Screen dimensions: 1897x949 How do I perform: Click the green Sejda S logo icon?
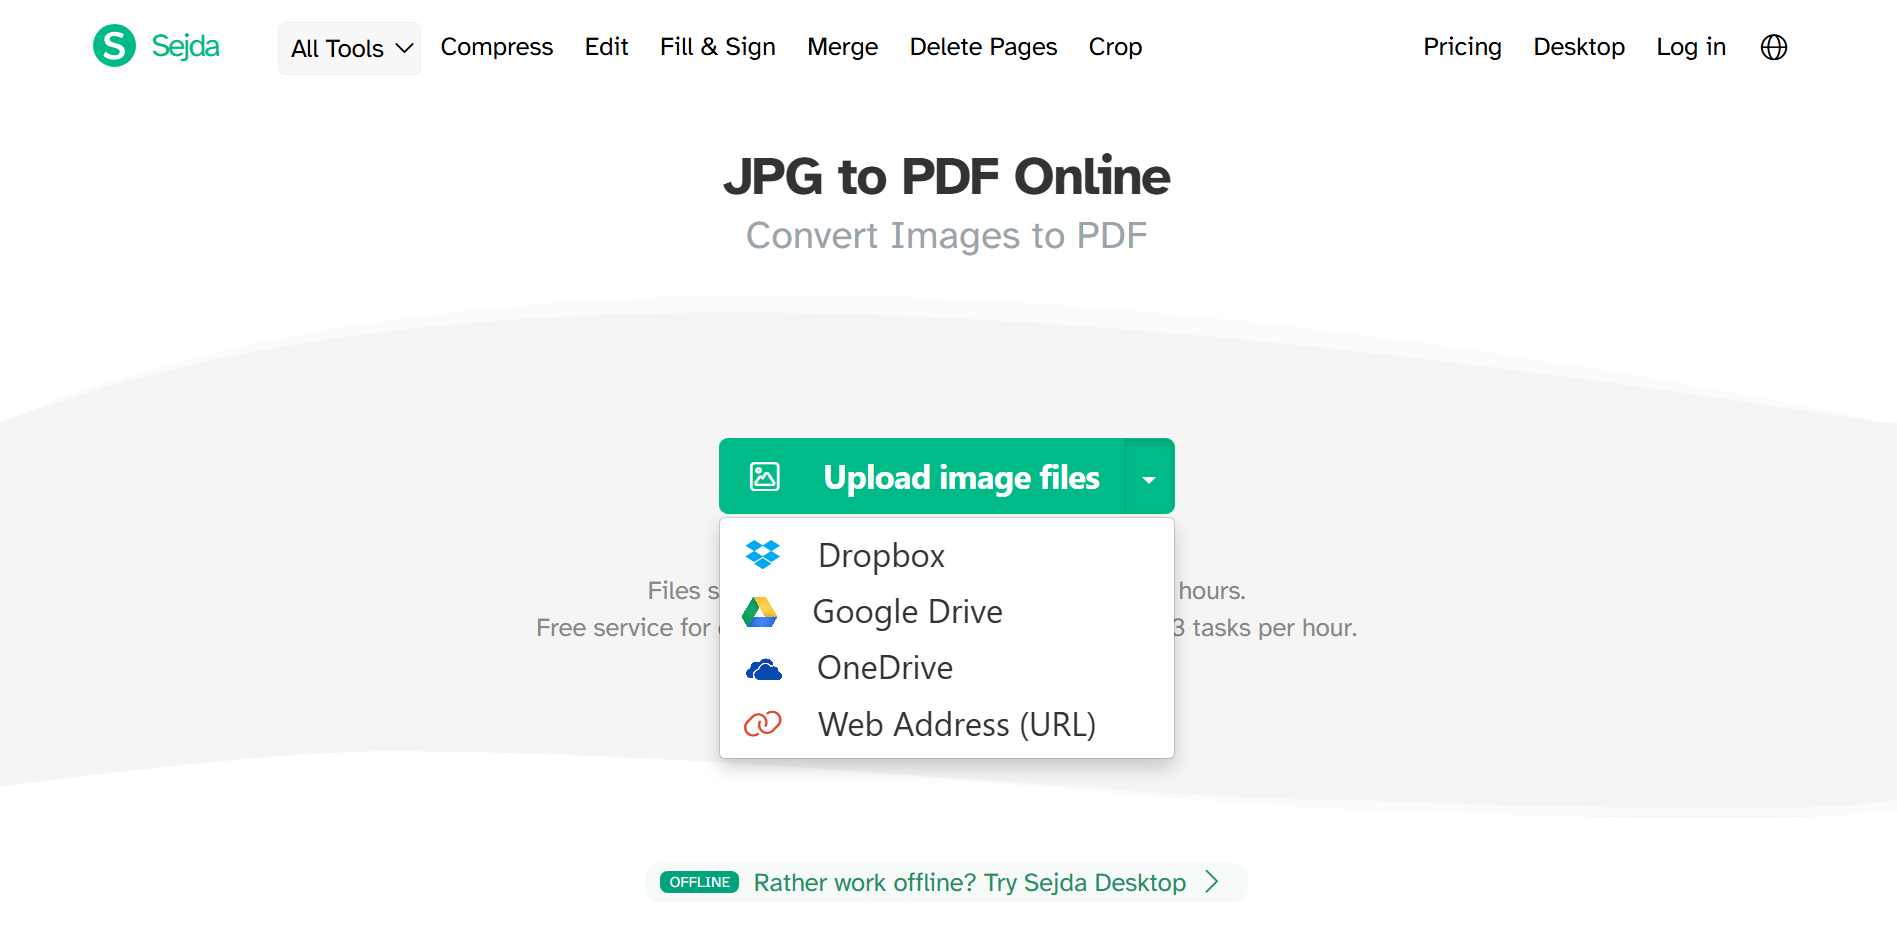coord(114,46)
